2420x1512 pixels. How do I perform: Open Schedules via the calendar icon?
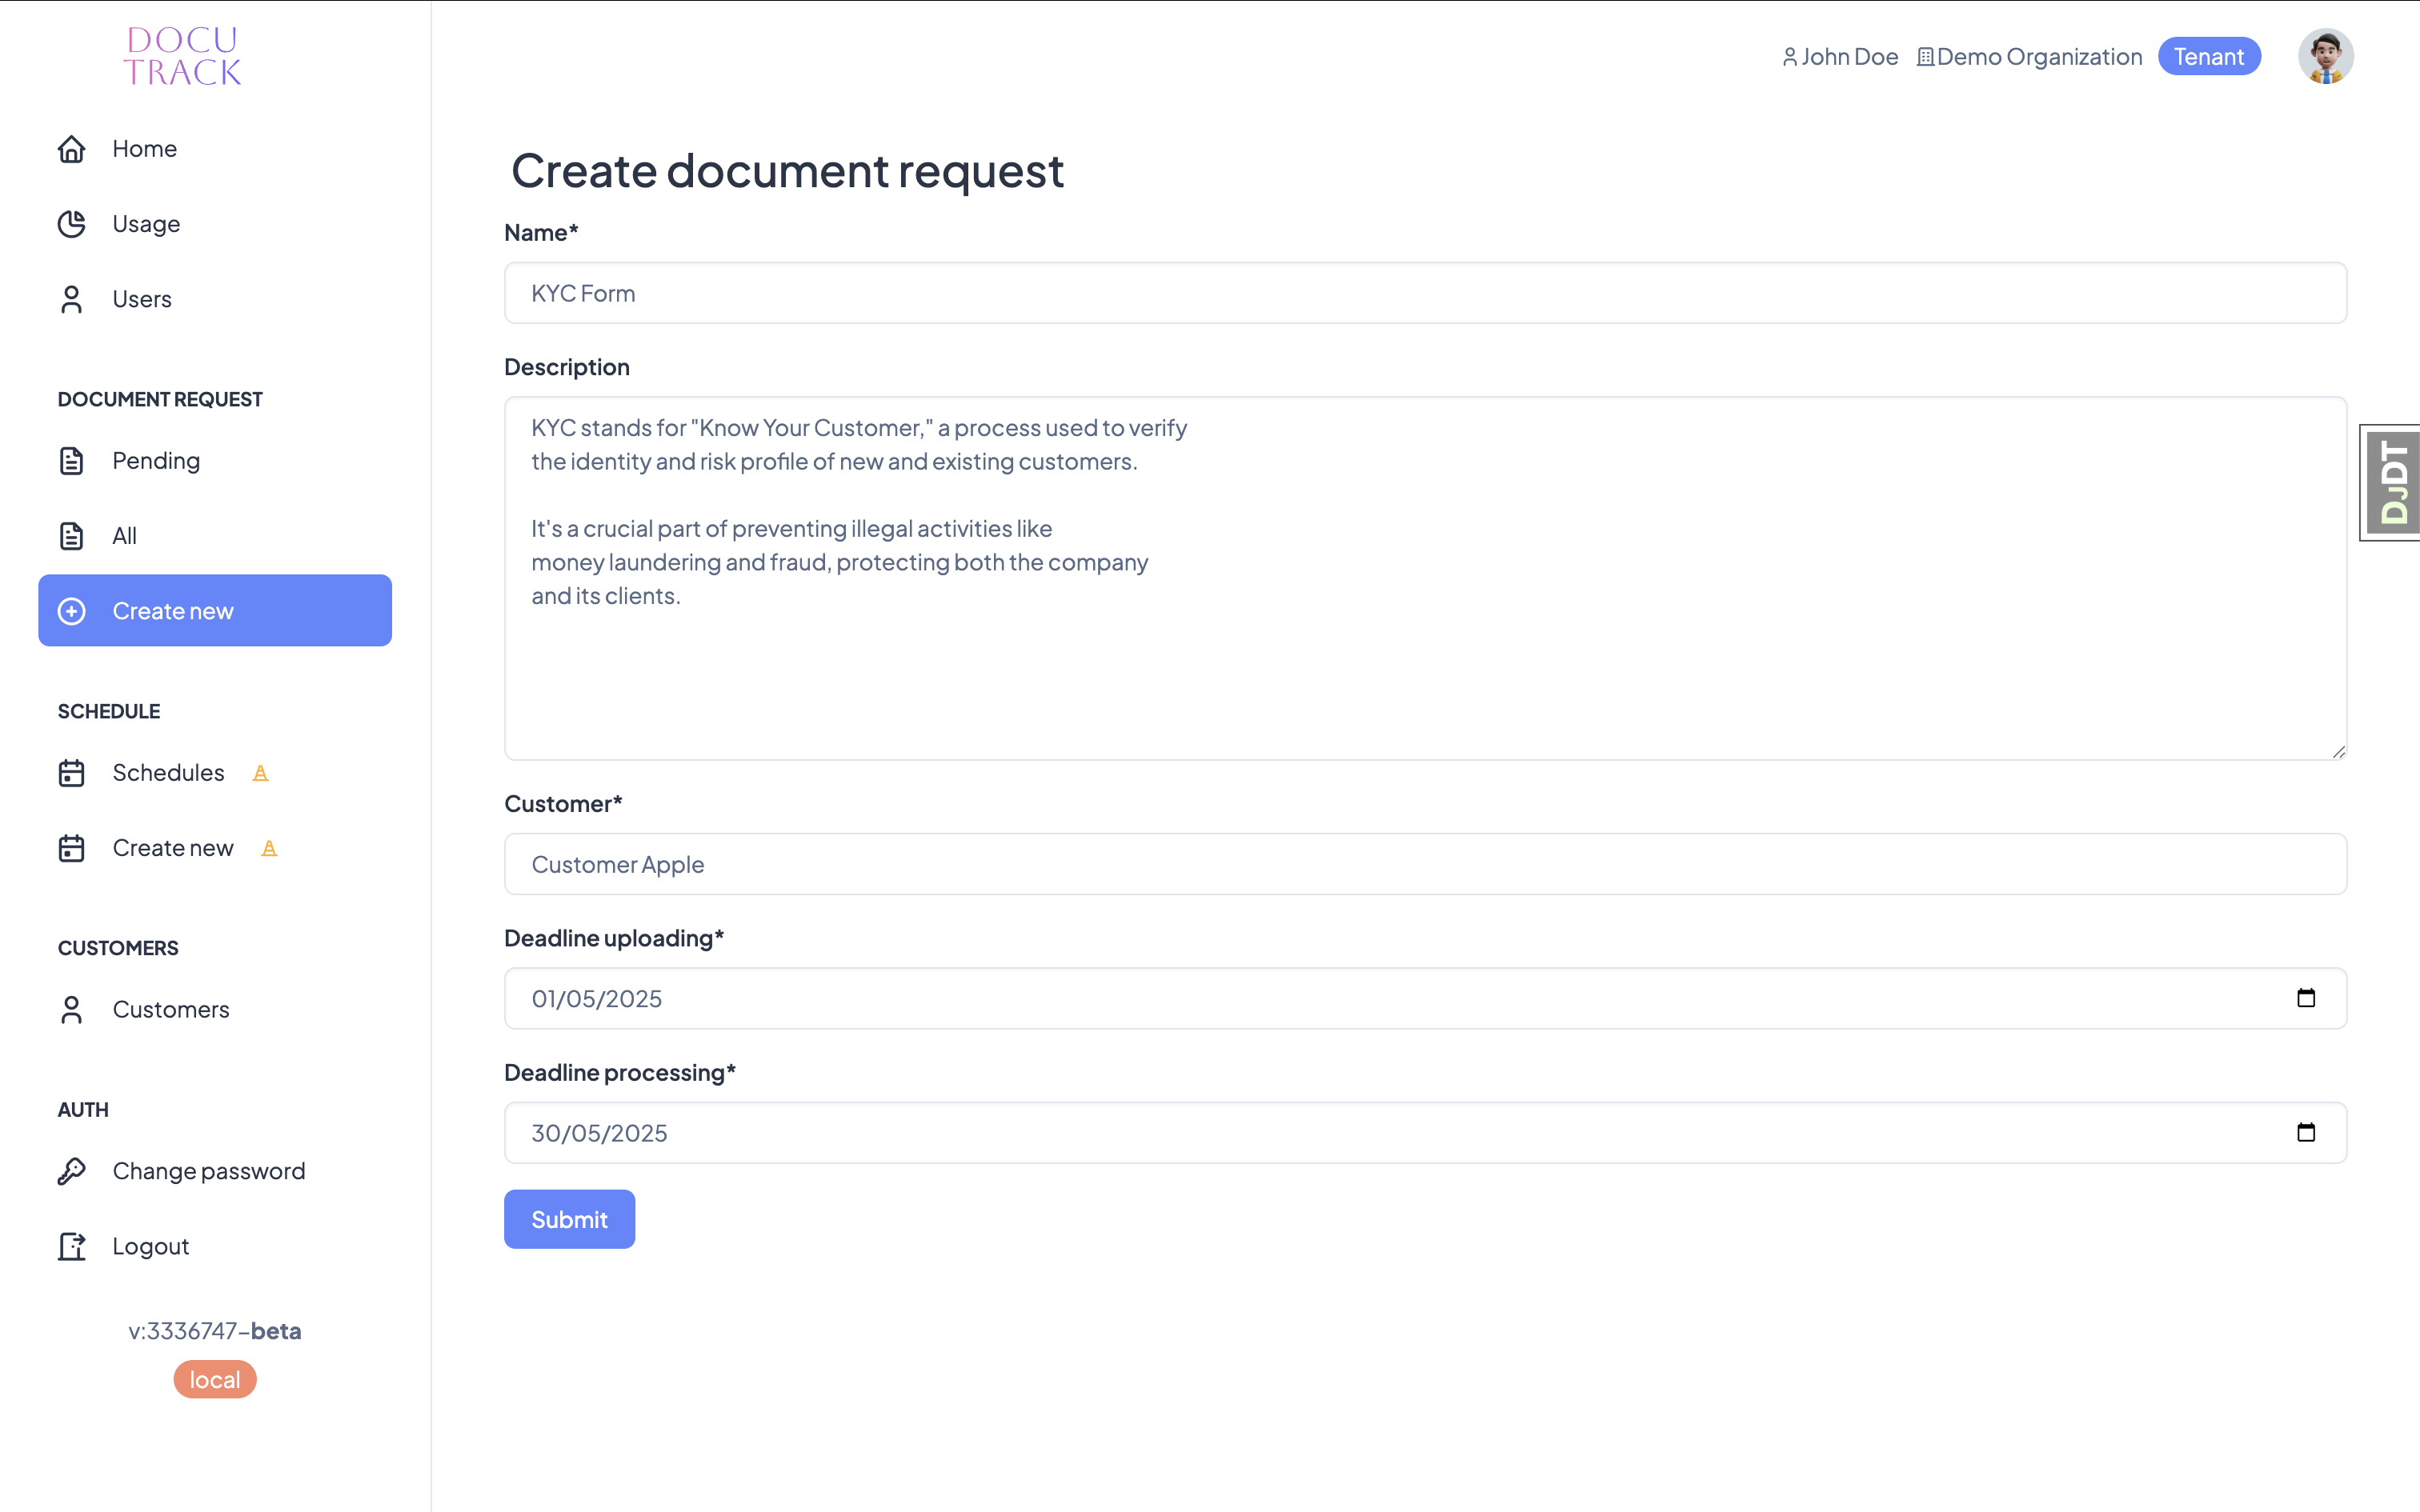(x=71, y=772)
